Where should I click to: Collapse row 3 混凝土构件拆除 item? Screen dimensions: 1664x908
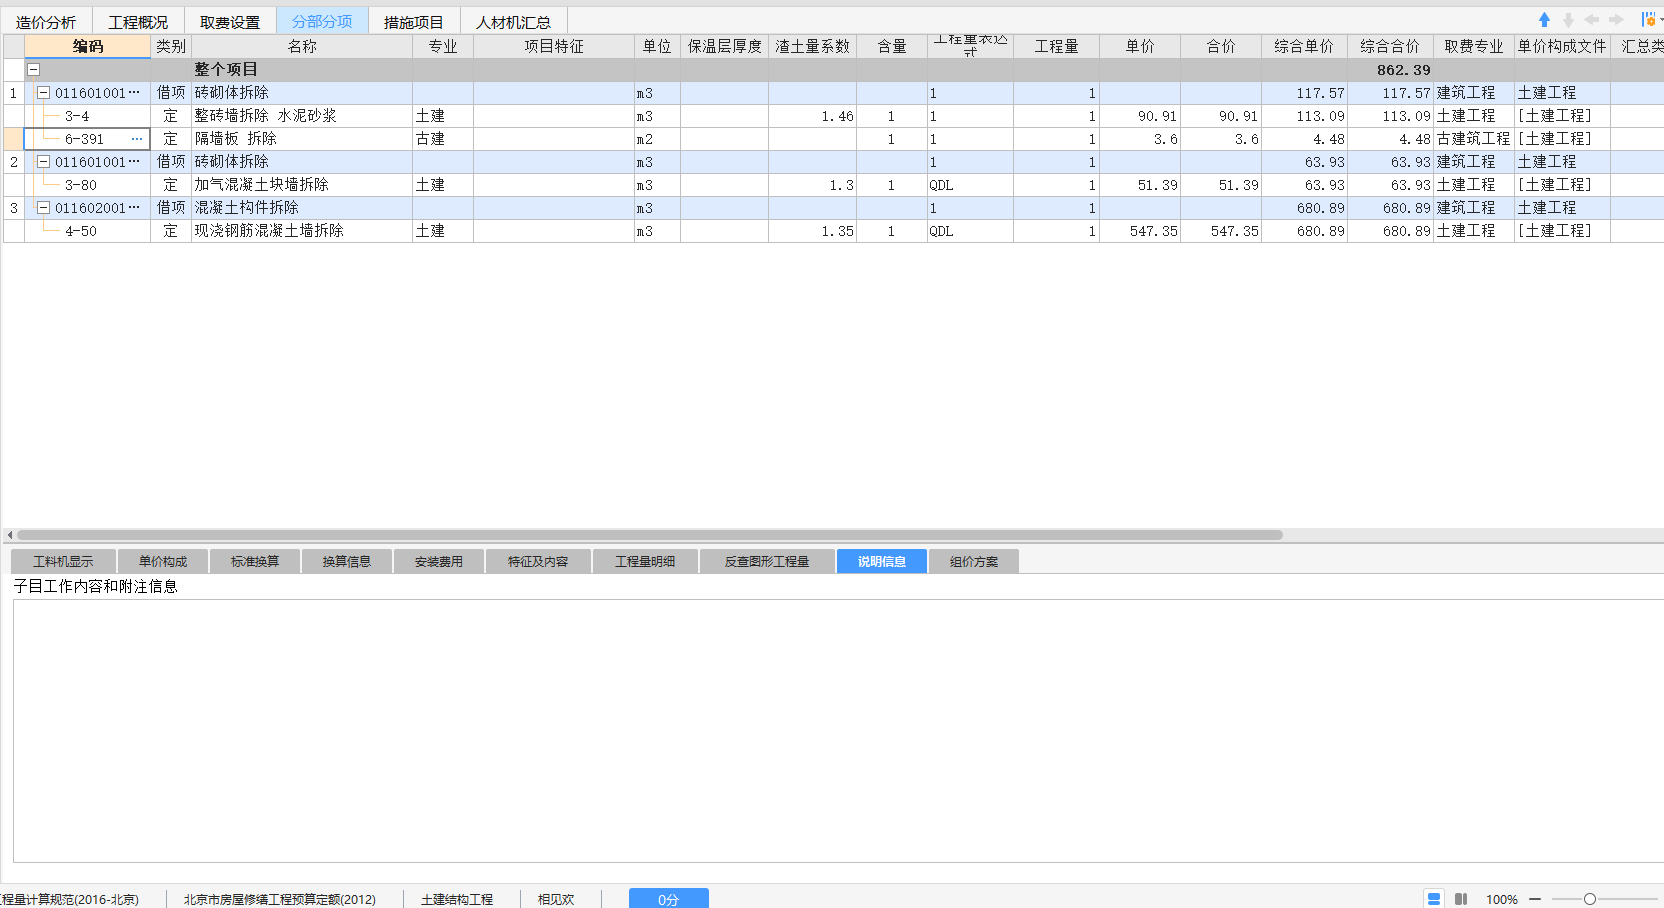point(43,208)
